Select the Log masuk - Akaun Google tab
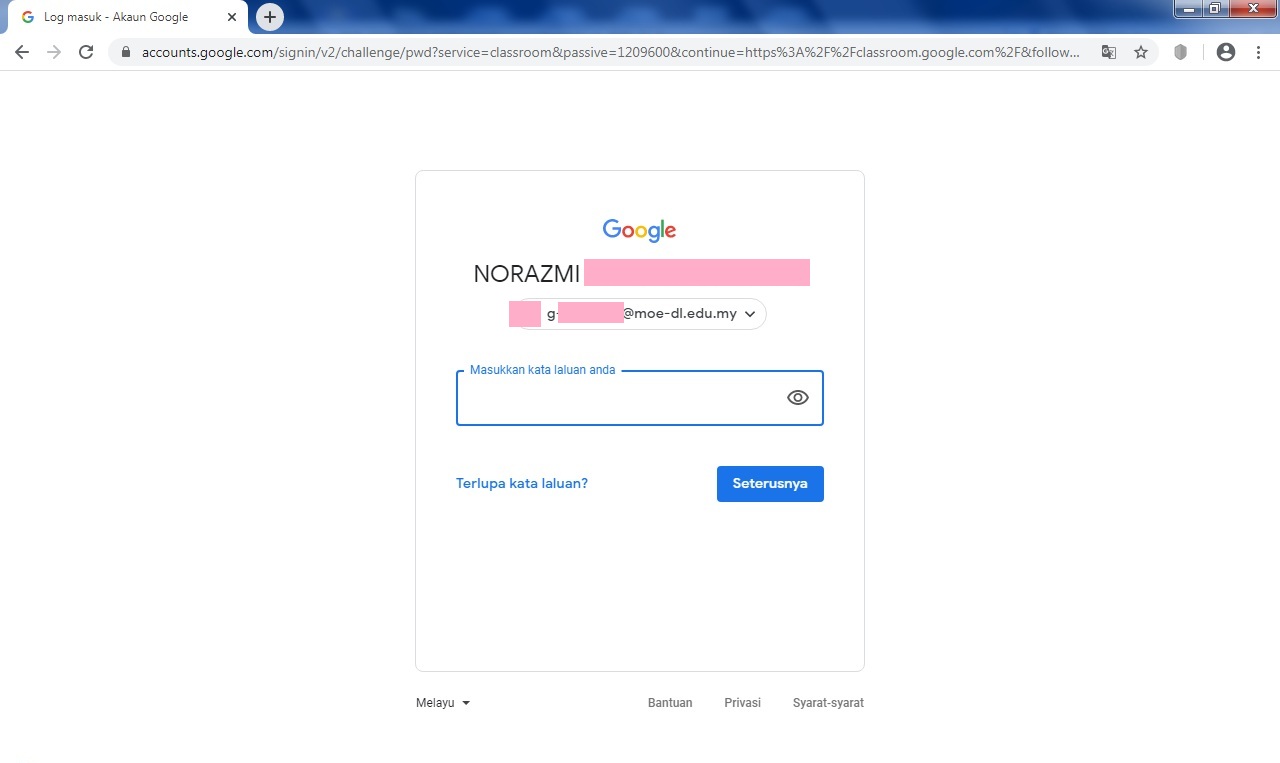The width and height of the screenshot is (1280, 763). click(x=126, y=17)
